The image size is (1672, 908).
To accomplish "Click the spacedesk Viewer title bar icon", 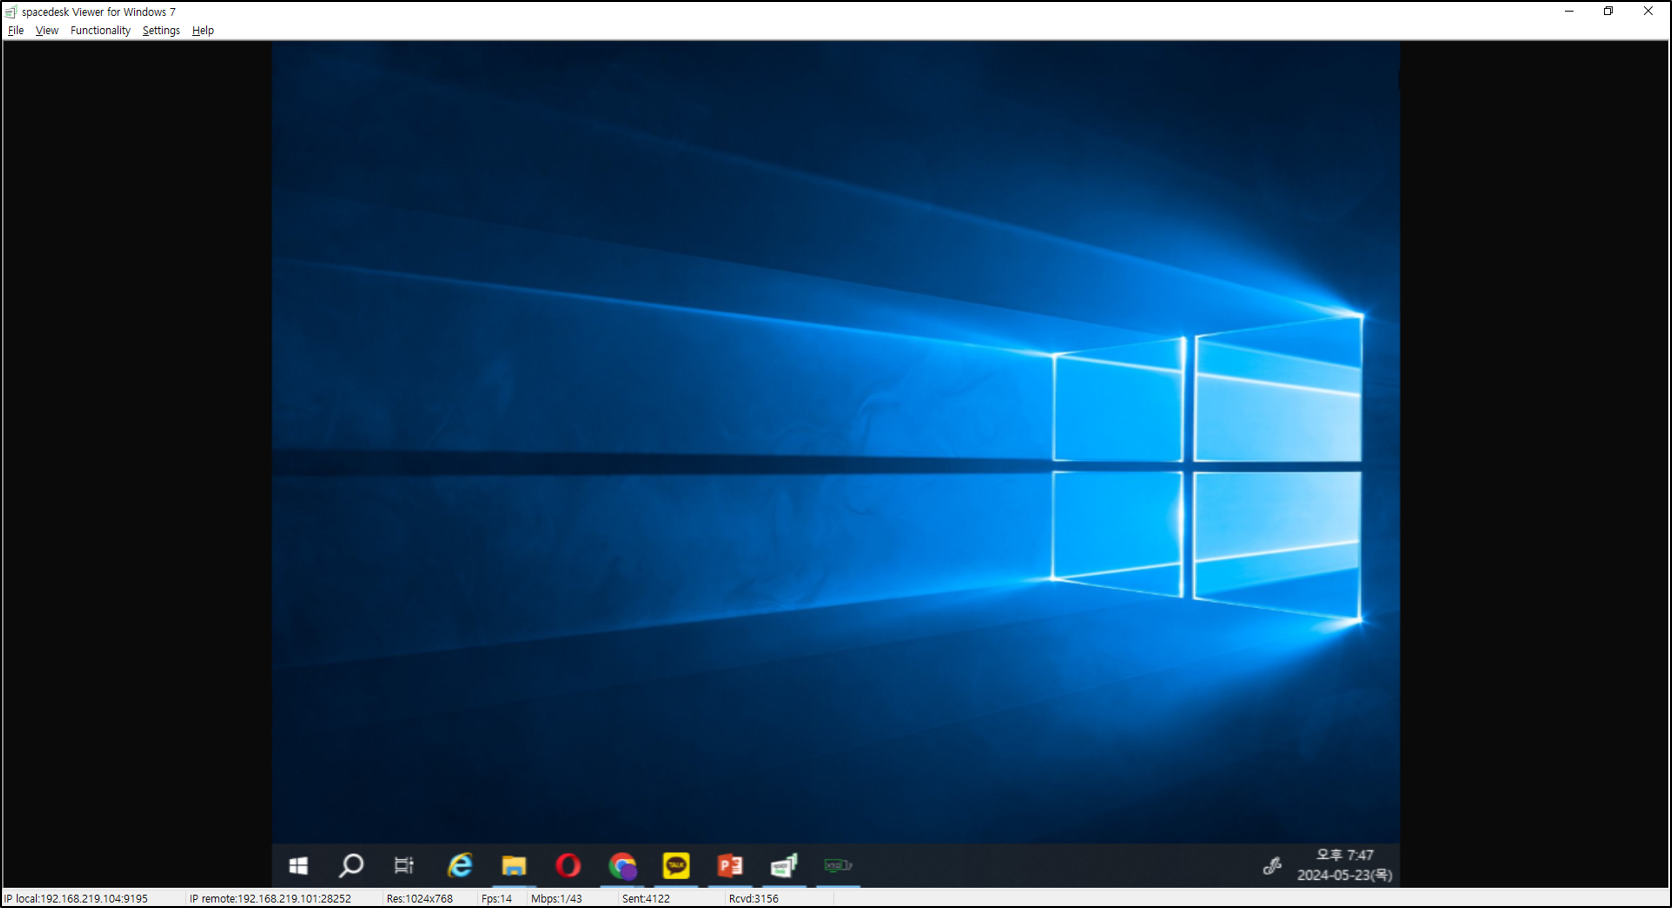I will click(x=11, y=12).
